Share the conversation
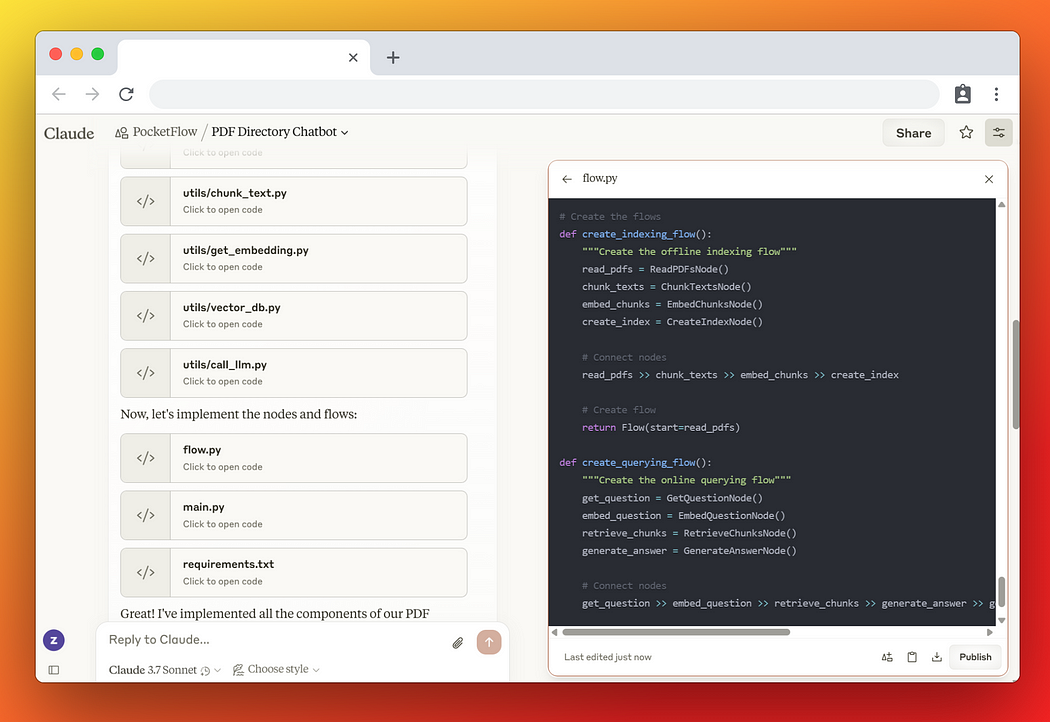 pyautogui.click(x=912, y=131)
